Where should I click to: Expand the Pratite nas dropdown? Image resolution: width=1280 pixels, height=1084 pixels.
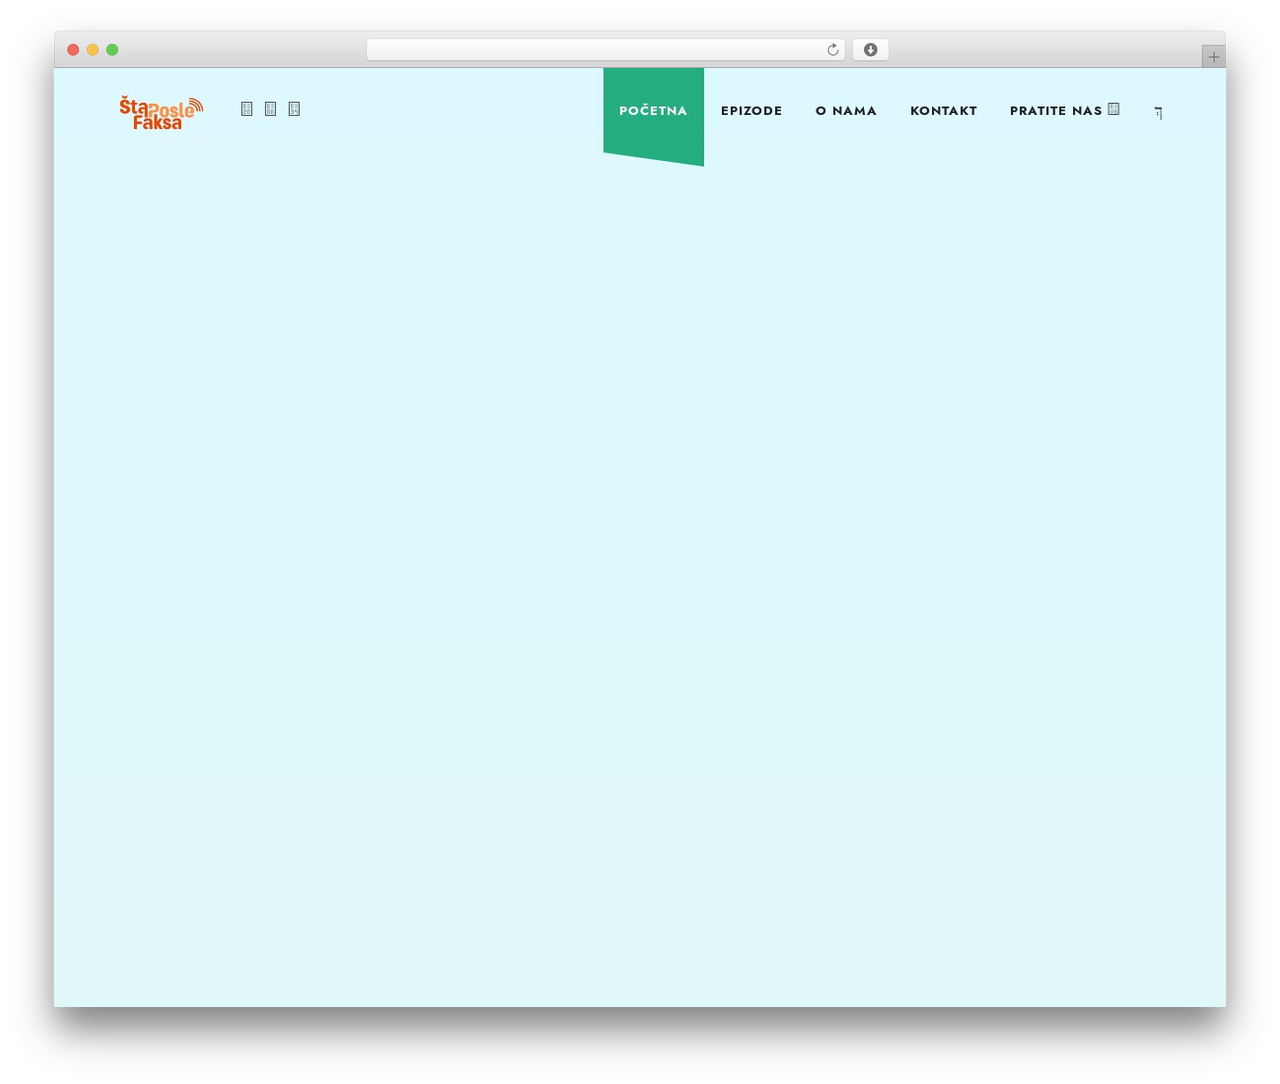pyautogui.click(x=1065, y=111)
